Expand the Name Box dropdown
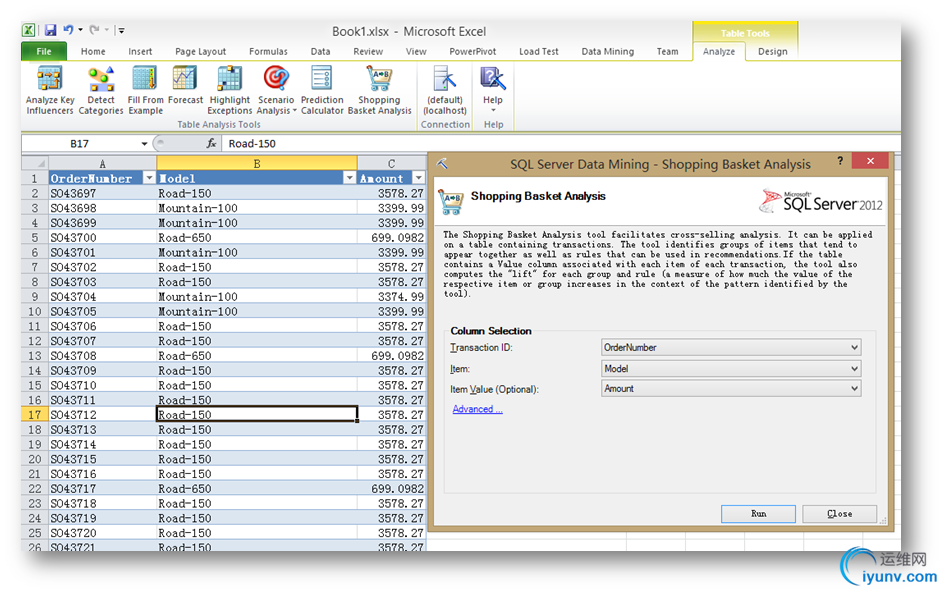This screenshot has width=943, height=593. click(144, 144)
